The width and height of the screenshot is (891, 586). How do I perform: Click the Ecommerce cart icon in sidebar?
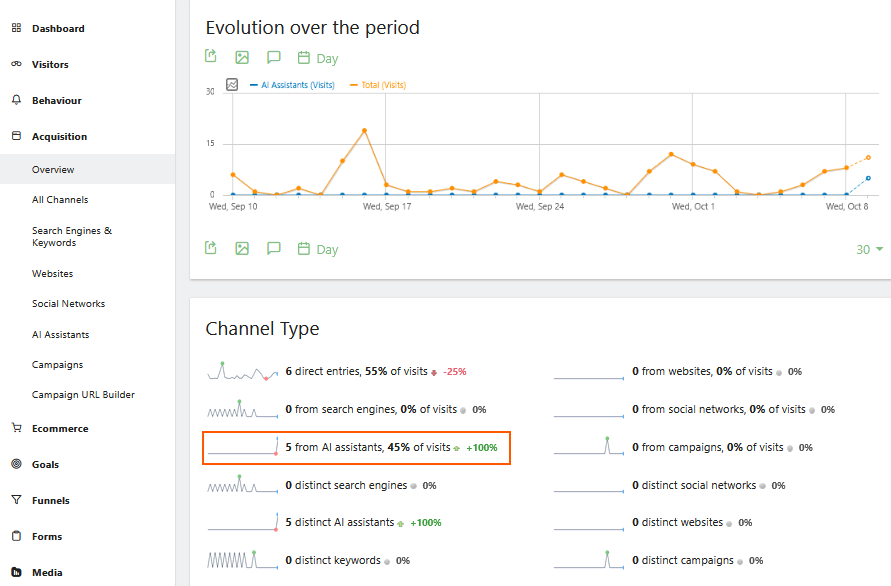tap(16, 428)
